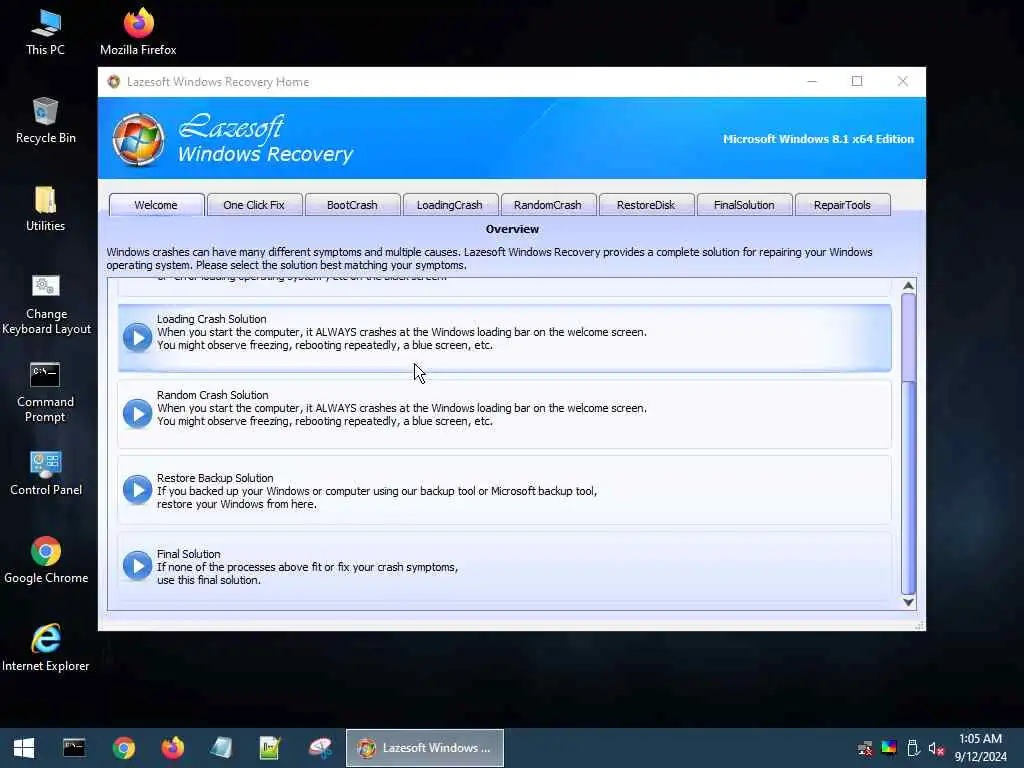Click play arrow for Final Solution
The height and width of the screenshot is (768, 1024).
tap(137, 566)
